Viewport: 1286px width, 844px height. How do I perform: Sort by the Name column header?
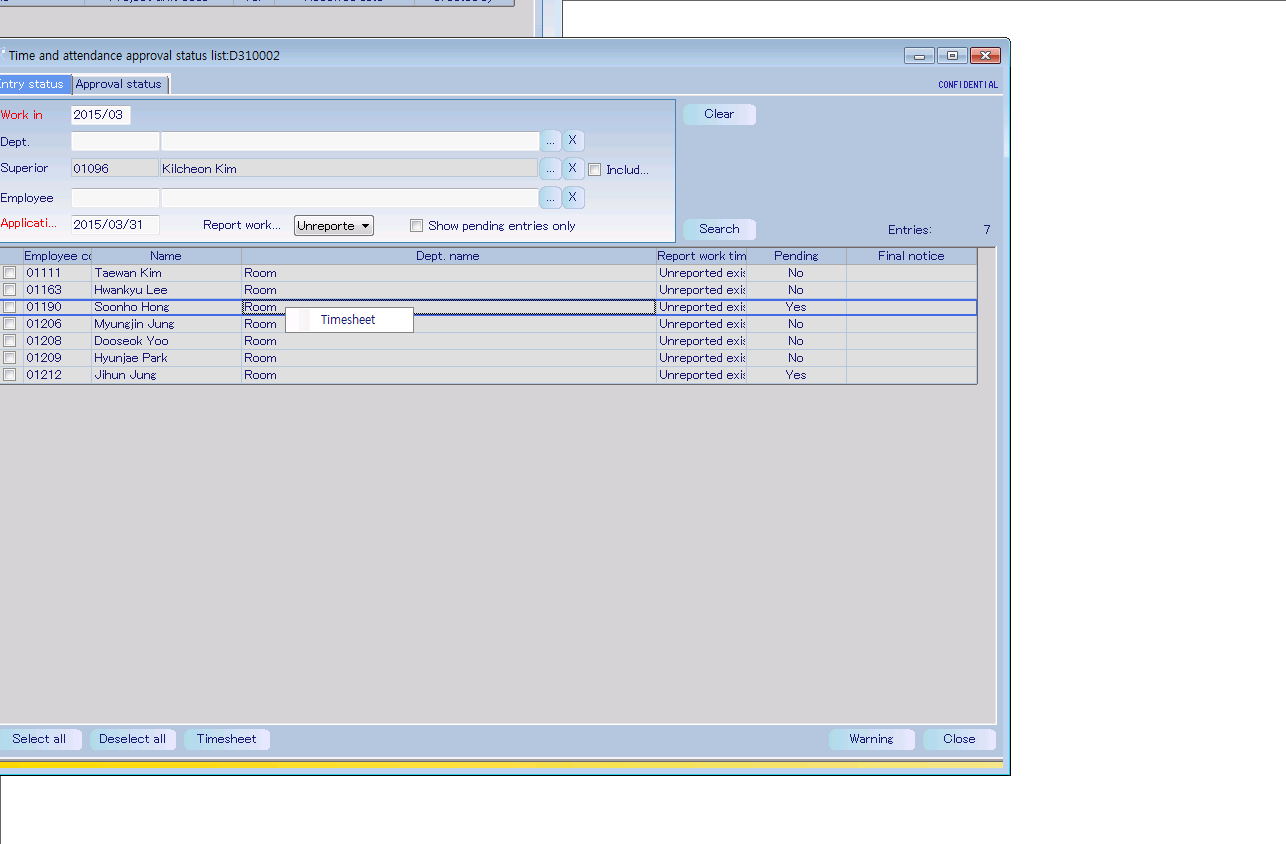click(x=166, y=256)
